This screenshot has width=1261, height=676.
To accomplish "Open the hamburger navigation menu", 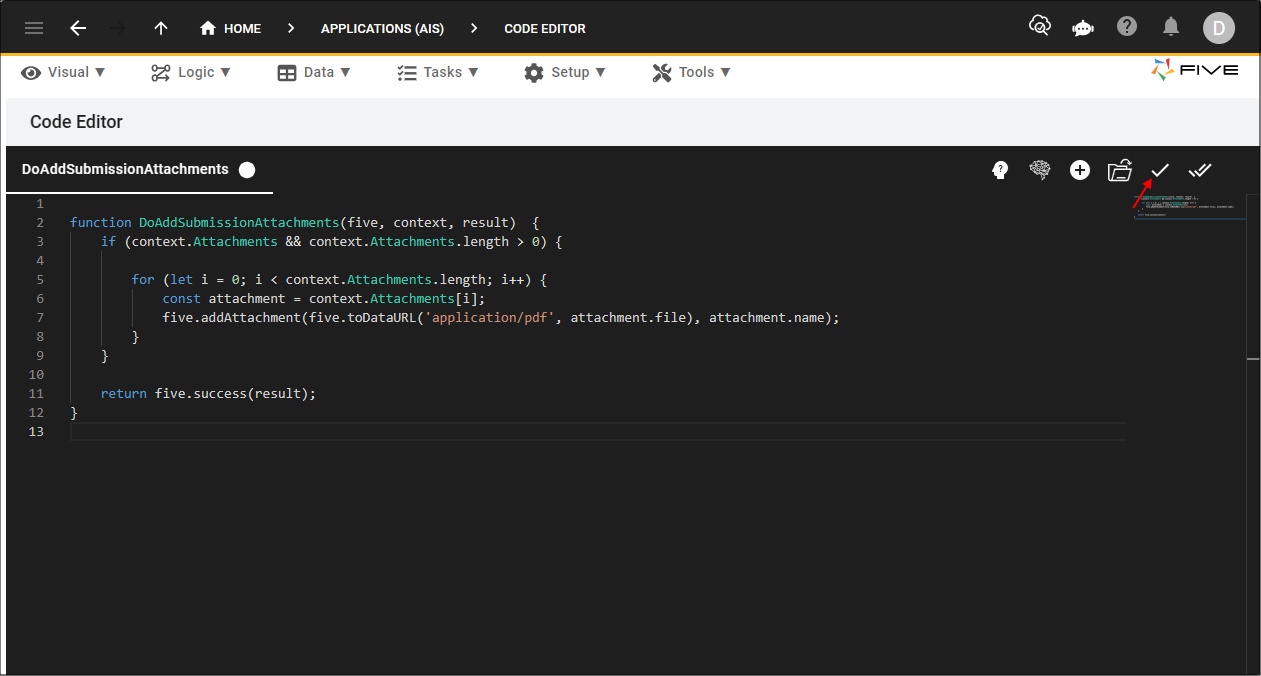I will 34,28.
